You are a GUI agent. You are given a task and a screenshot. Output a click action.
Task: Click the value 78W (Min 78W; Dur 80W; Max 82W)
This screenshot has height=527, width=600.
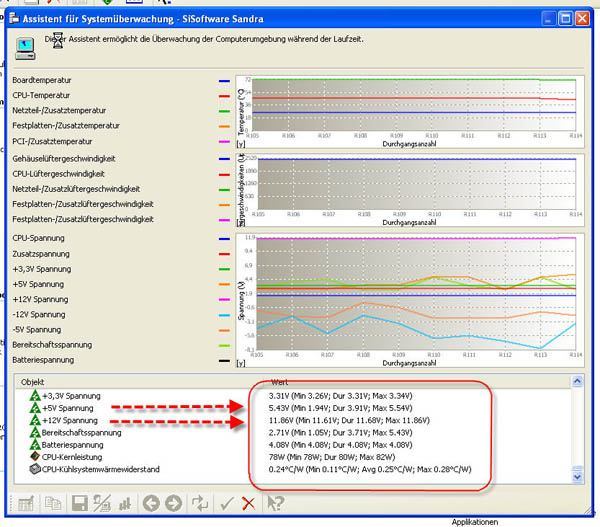point(332,457)
